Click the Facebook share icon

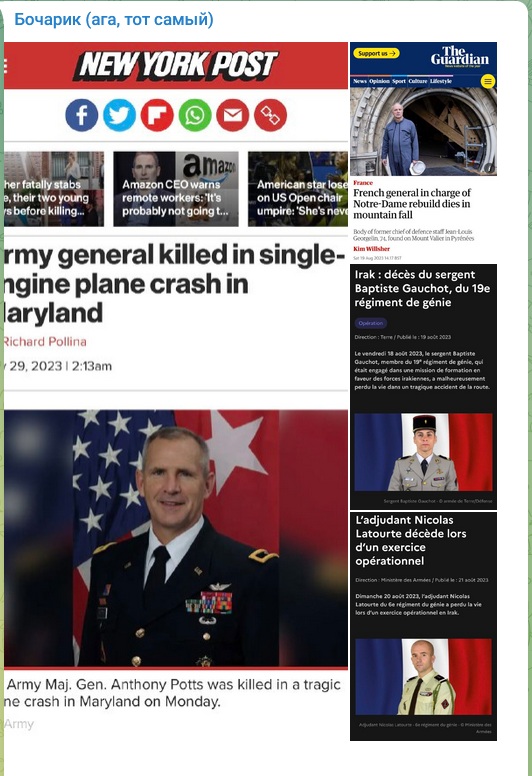pos(82,115)
